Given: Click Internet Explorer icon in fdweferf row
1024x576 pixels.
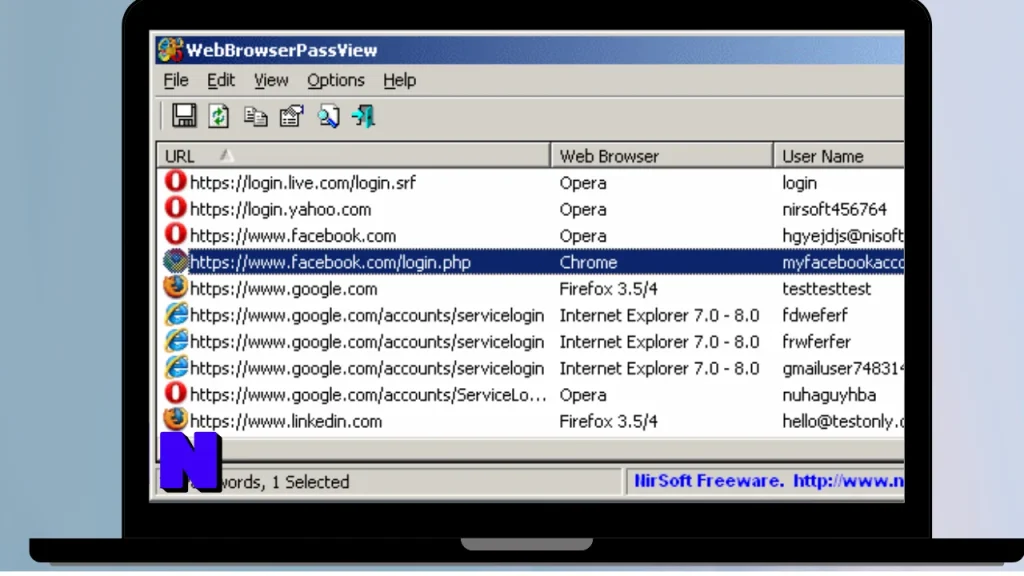Looking at the screenshot, I should tap(176, 314).
